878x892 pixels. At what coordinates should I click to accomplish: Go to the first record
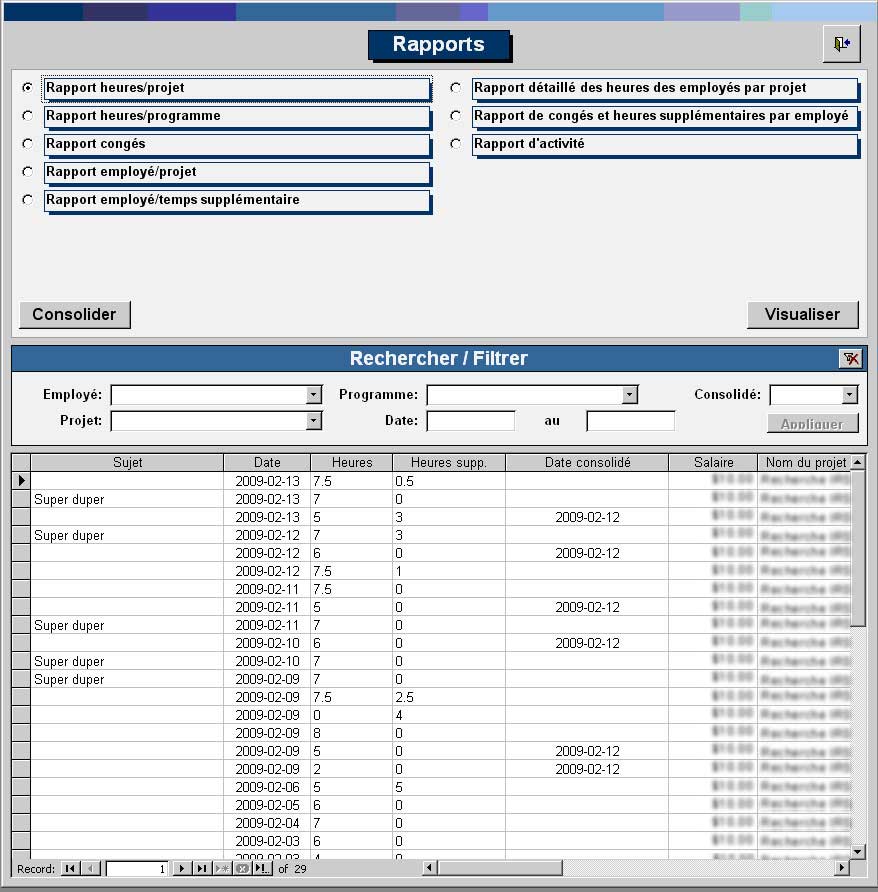[70, 869]
